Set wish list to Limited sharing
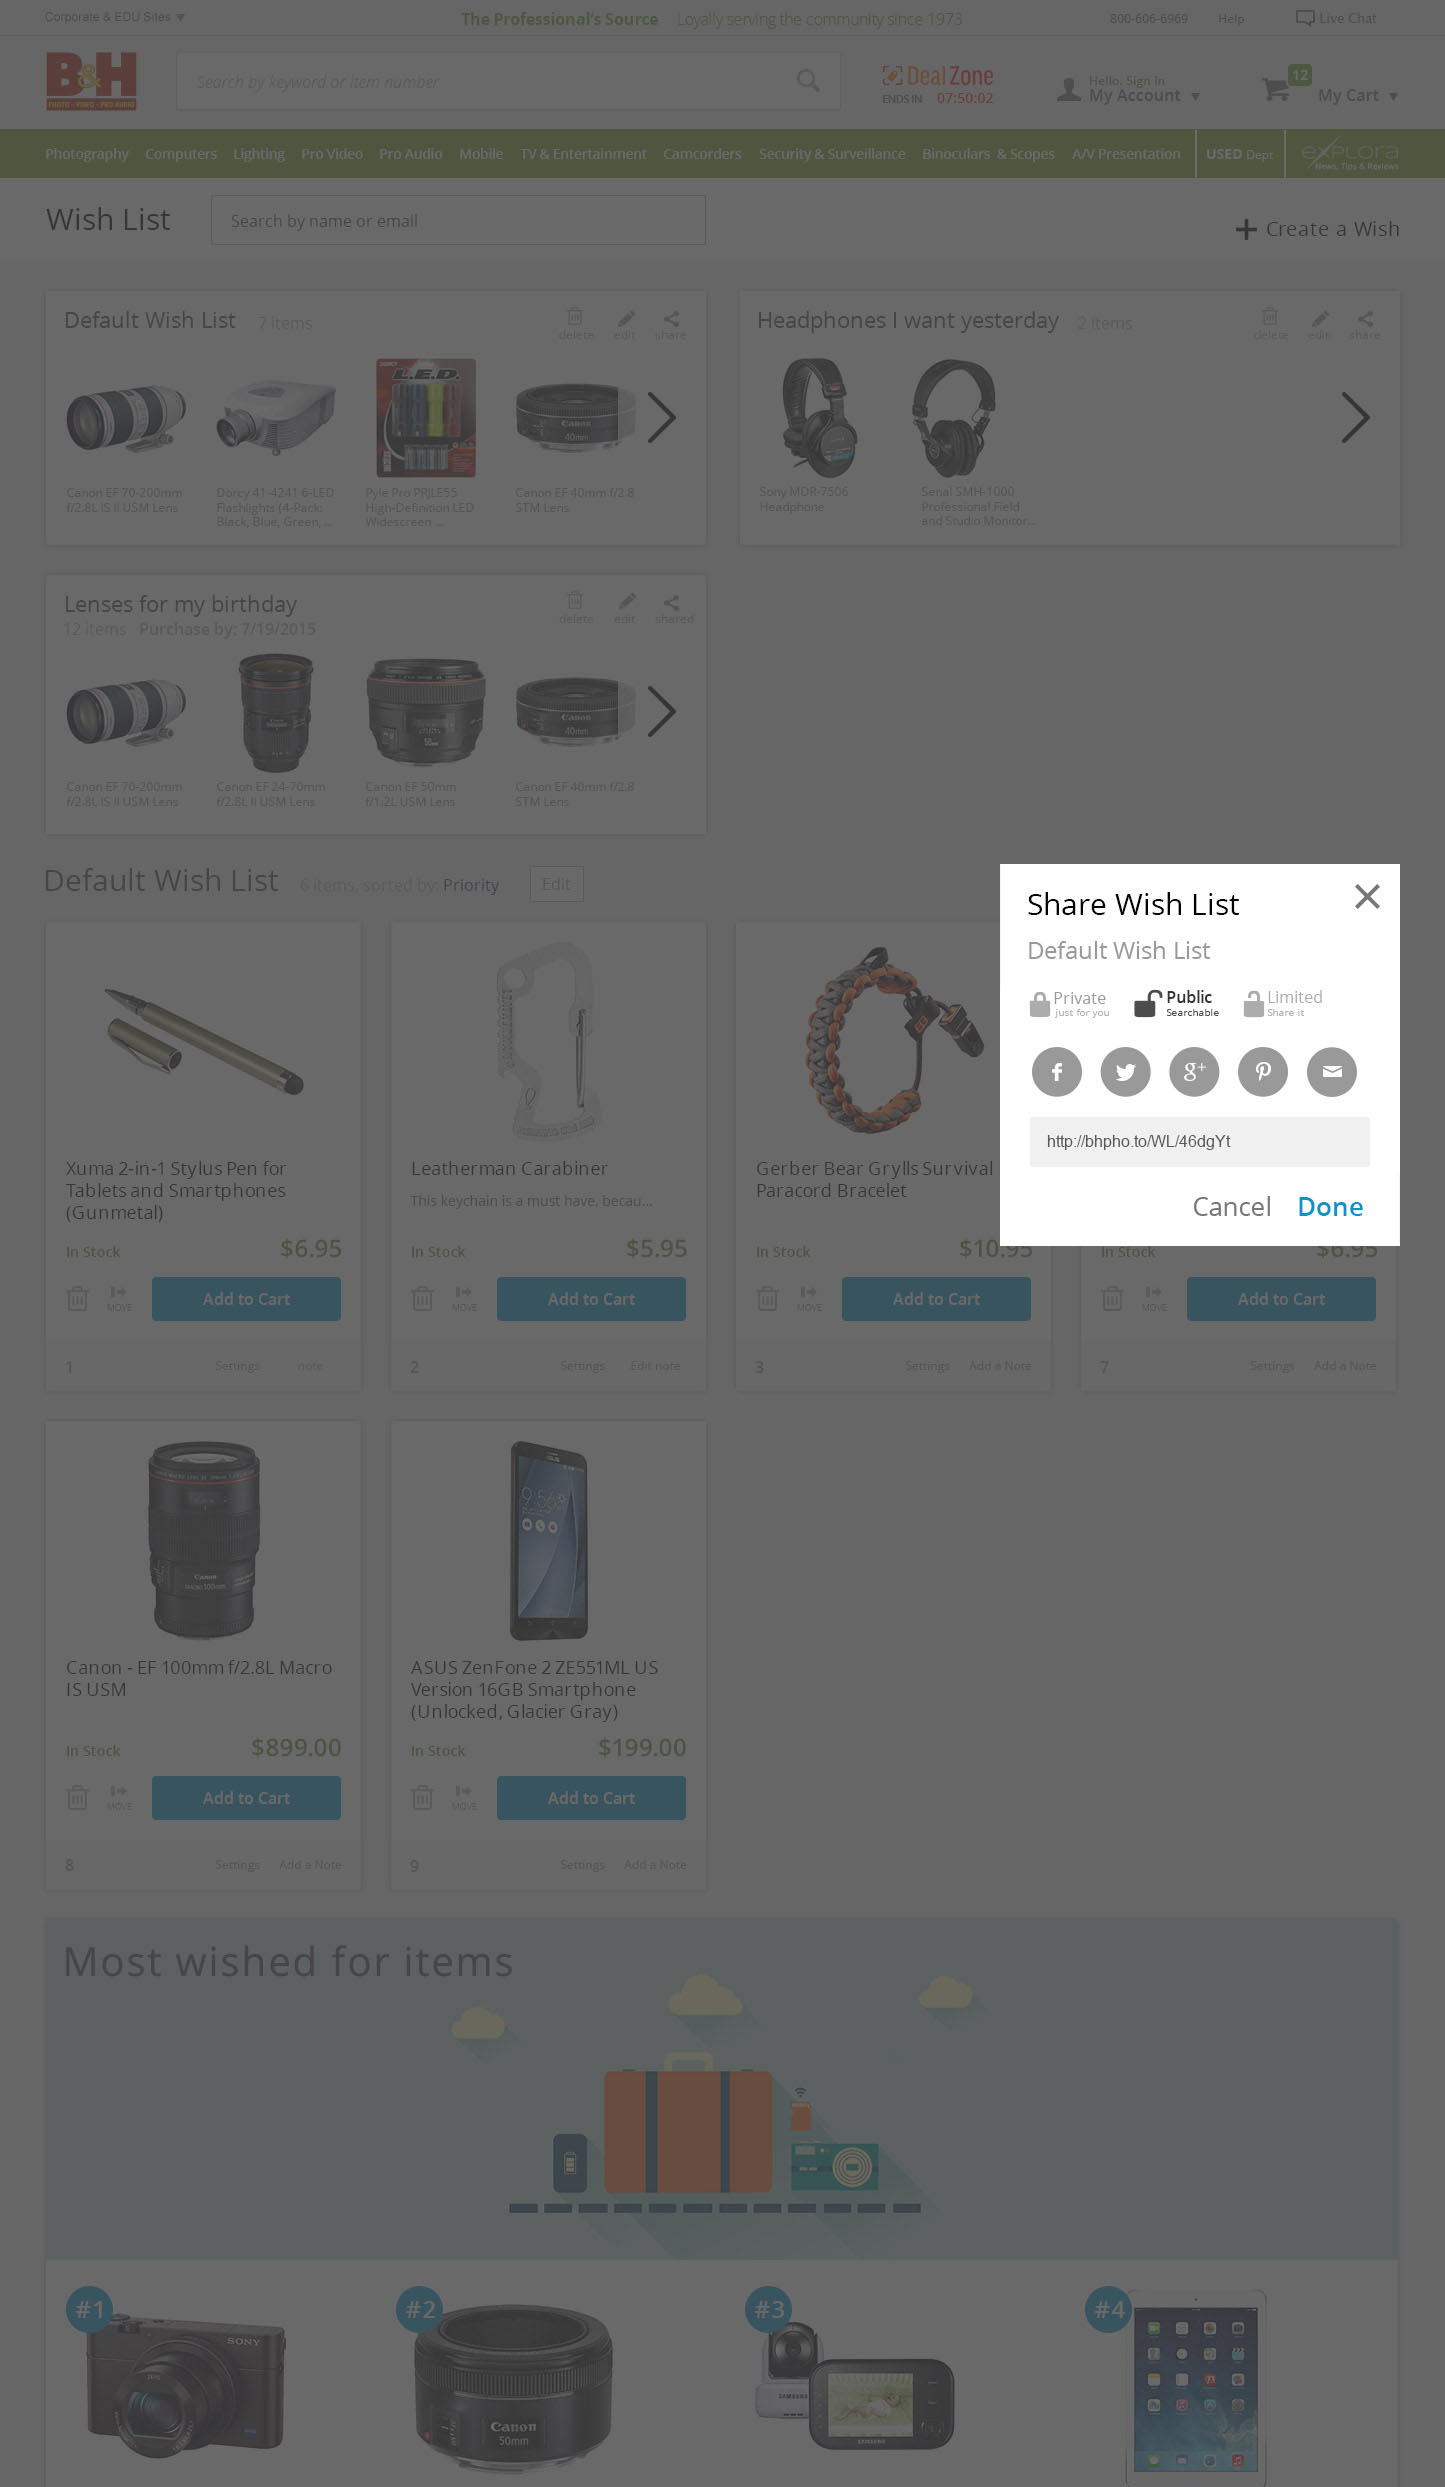 pyautogui.click(x=1283, y=1003)
